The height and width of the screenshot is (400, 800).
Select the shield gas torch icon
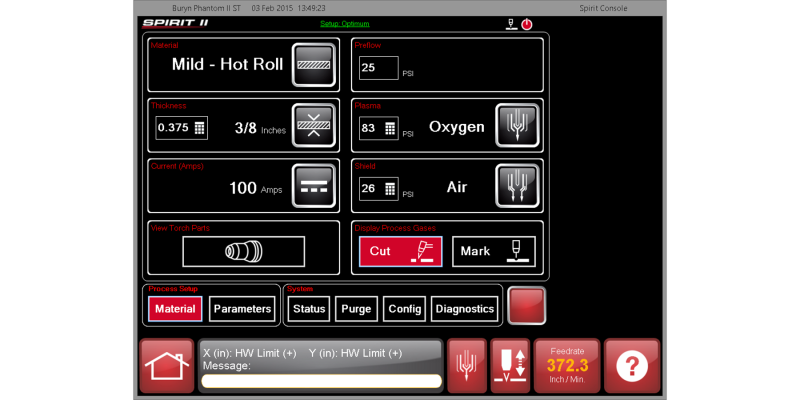pyautogui.click(x=519, y=186)
